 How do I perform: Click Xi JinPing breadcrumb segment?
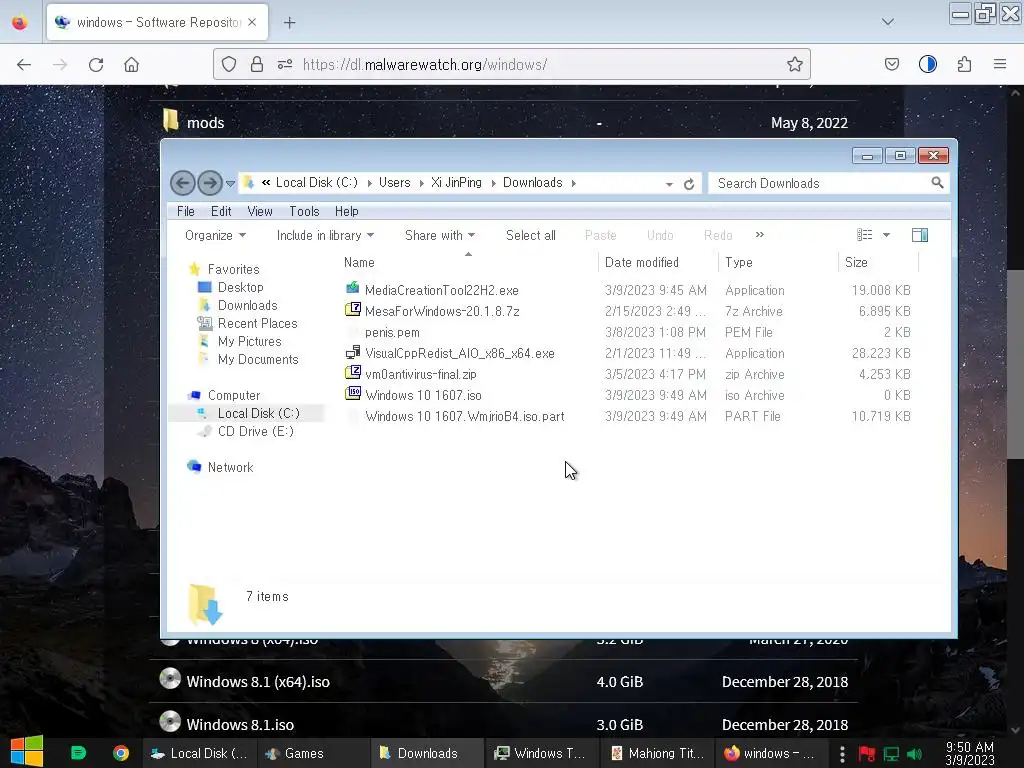pyautogui.click(x=456, y=182)
